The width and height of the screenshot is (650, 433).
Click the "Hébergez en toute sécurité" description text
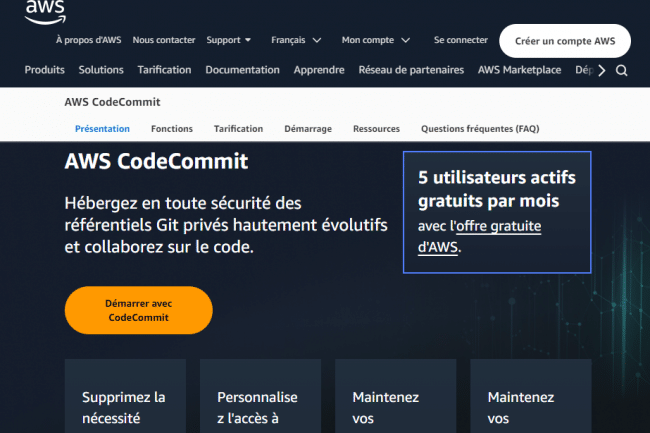[x=226, y=225]
